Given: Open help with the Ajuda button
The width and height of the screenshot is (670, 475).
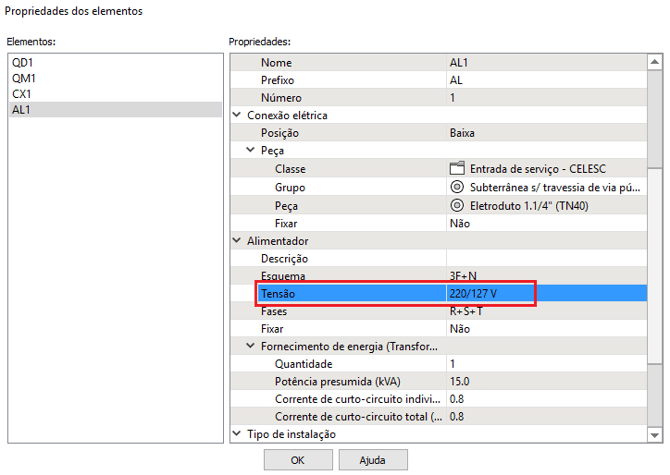Looking at the screenshot, I should coord(374,461).
